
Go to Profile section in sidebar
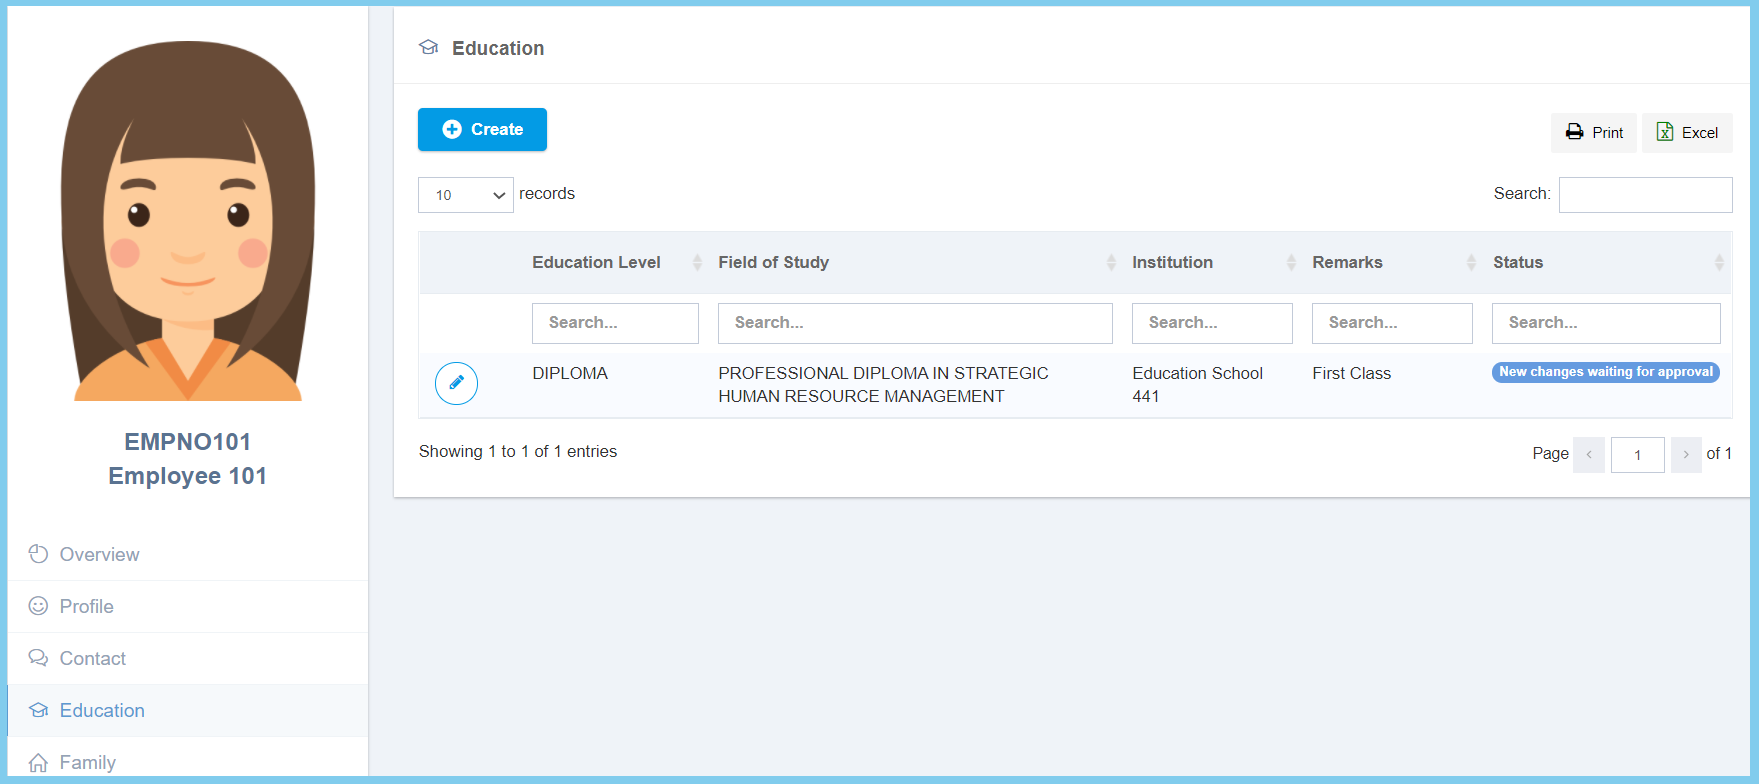pyautogui.click(x=87, y=606)
